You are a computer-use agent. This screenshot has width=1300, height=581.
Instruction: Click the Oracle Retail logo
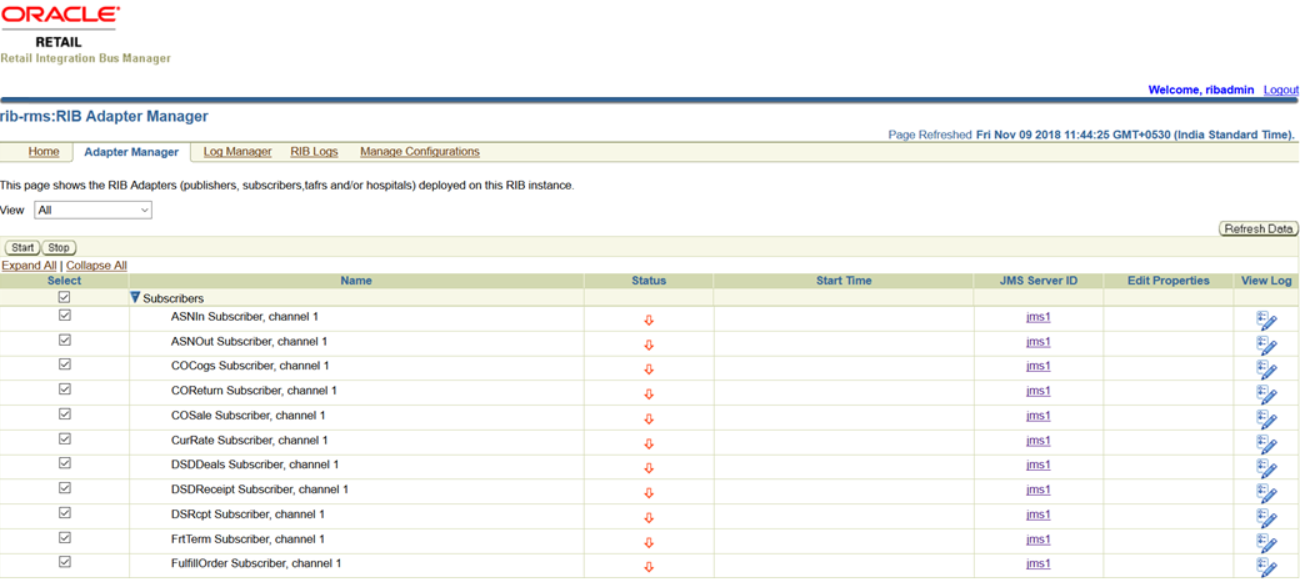coord(60,27)
